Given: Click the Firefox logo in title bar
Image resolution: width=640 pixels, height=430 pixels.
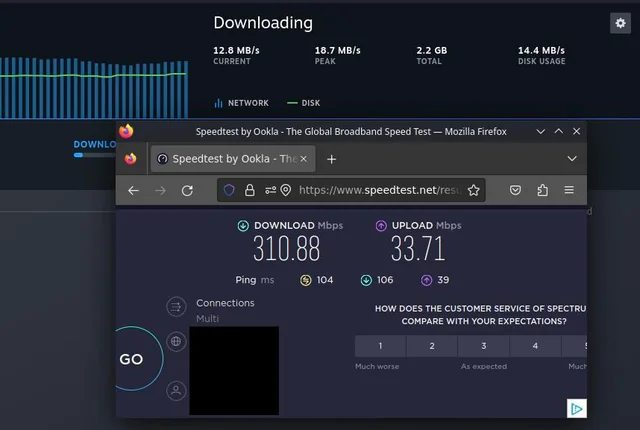Looking at the screenshot, I should coord(126,131).
